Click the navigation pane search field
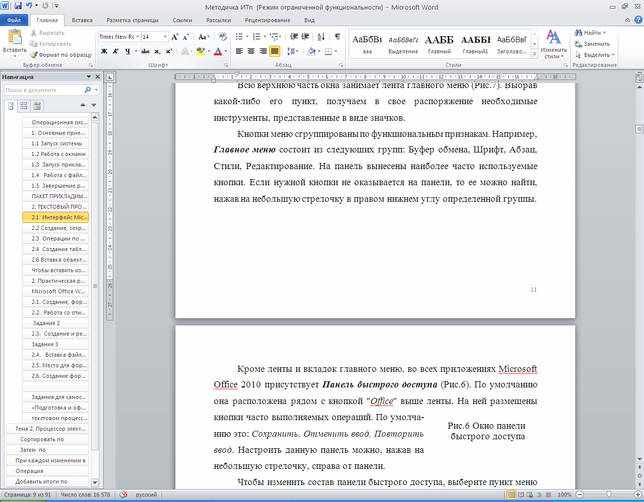644x502 pixels. point(43,90)
